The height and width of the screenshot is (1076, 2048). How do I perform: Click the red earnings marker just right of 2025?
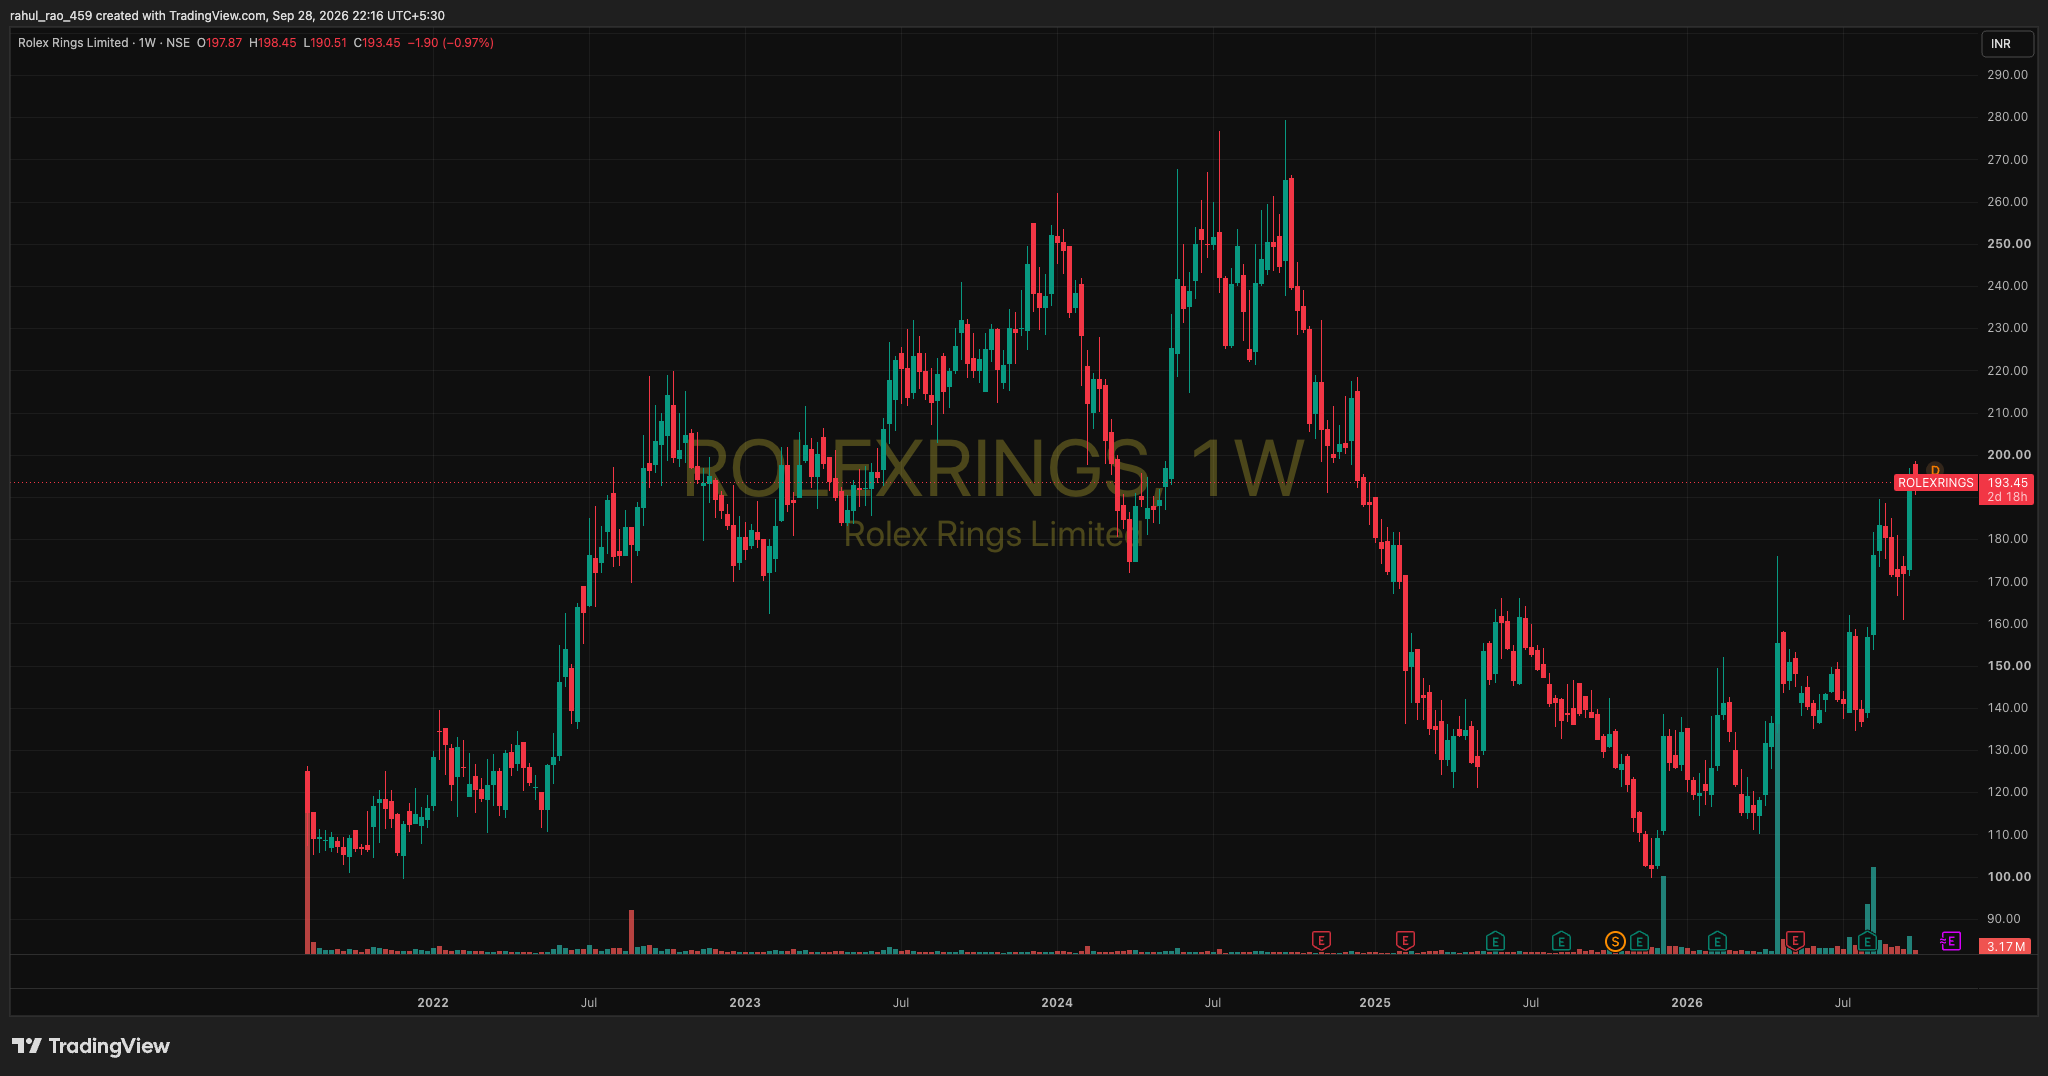(x=1405, y=941)
